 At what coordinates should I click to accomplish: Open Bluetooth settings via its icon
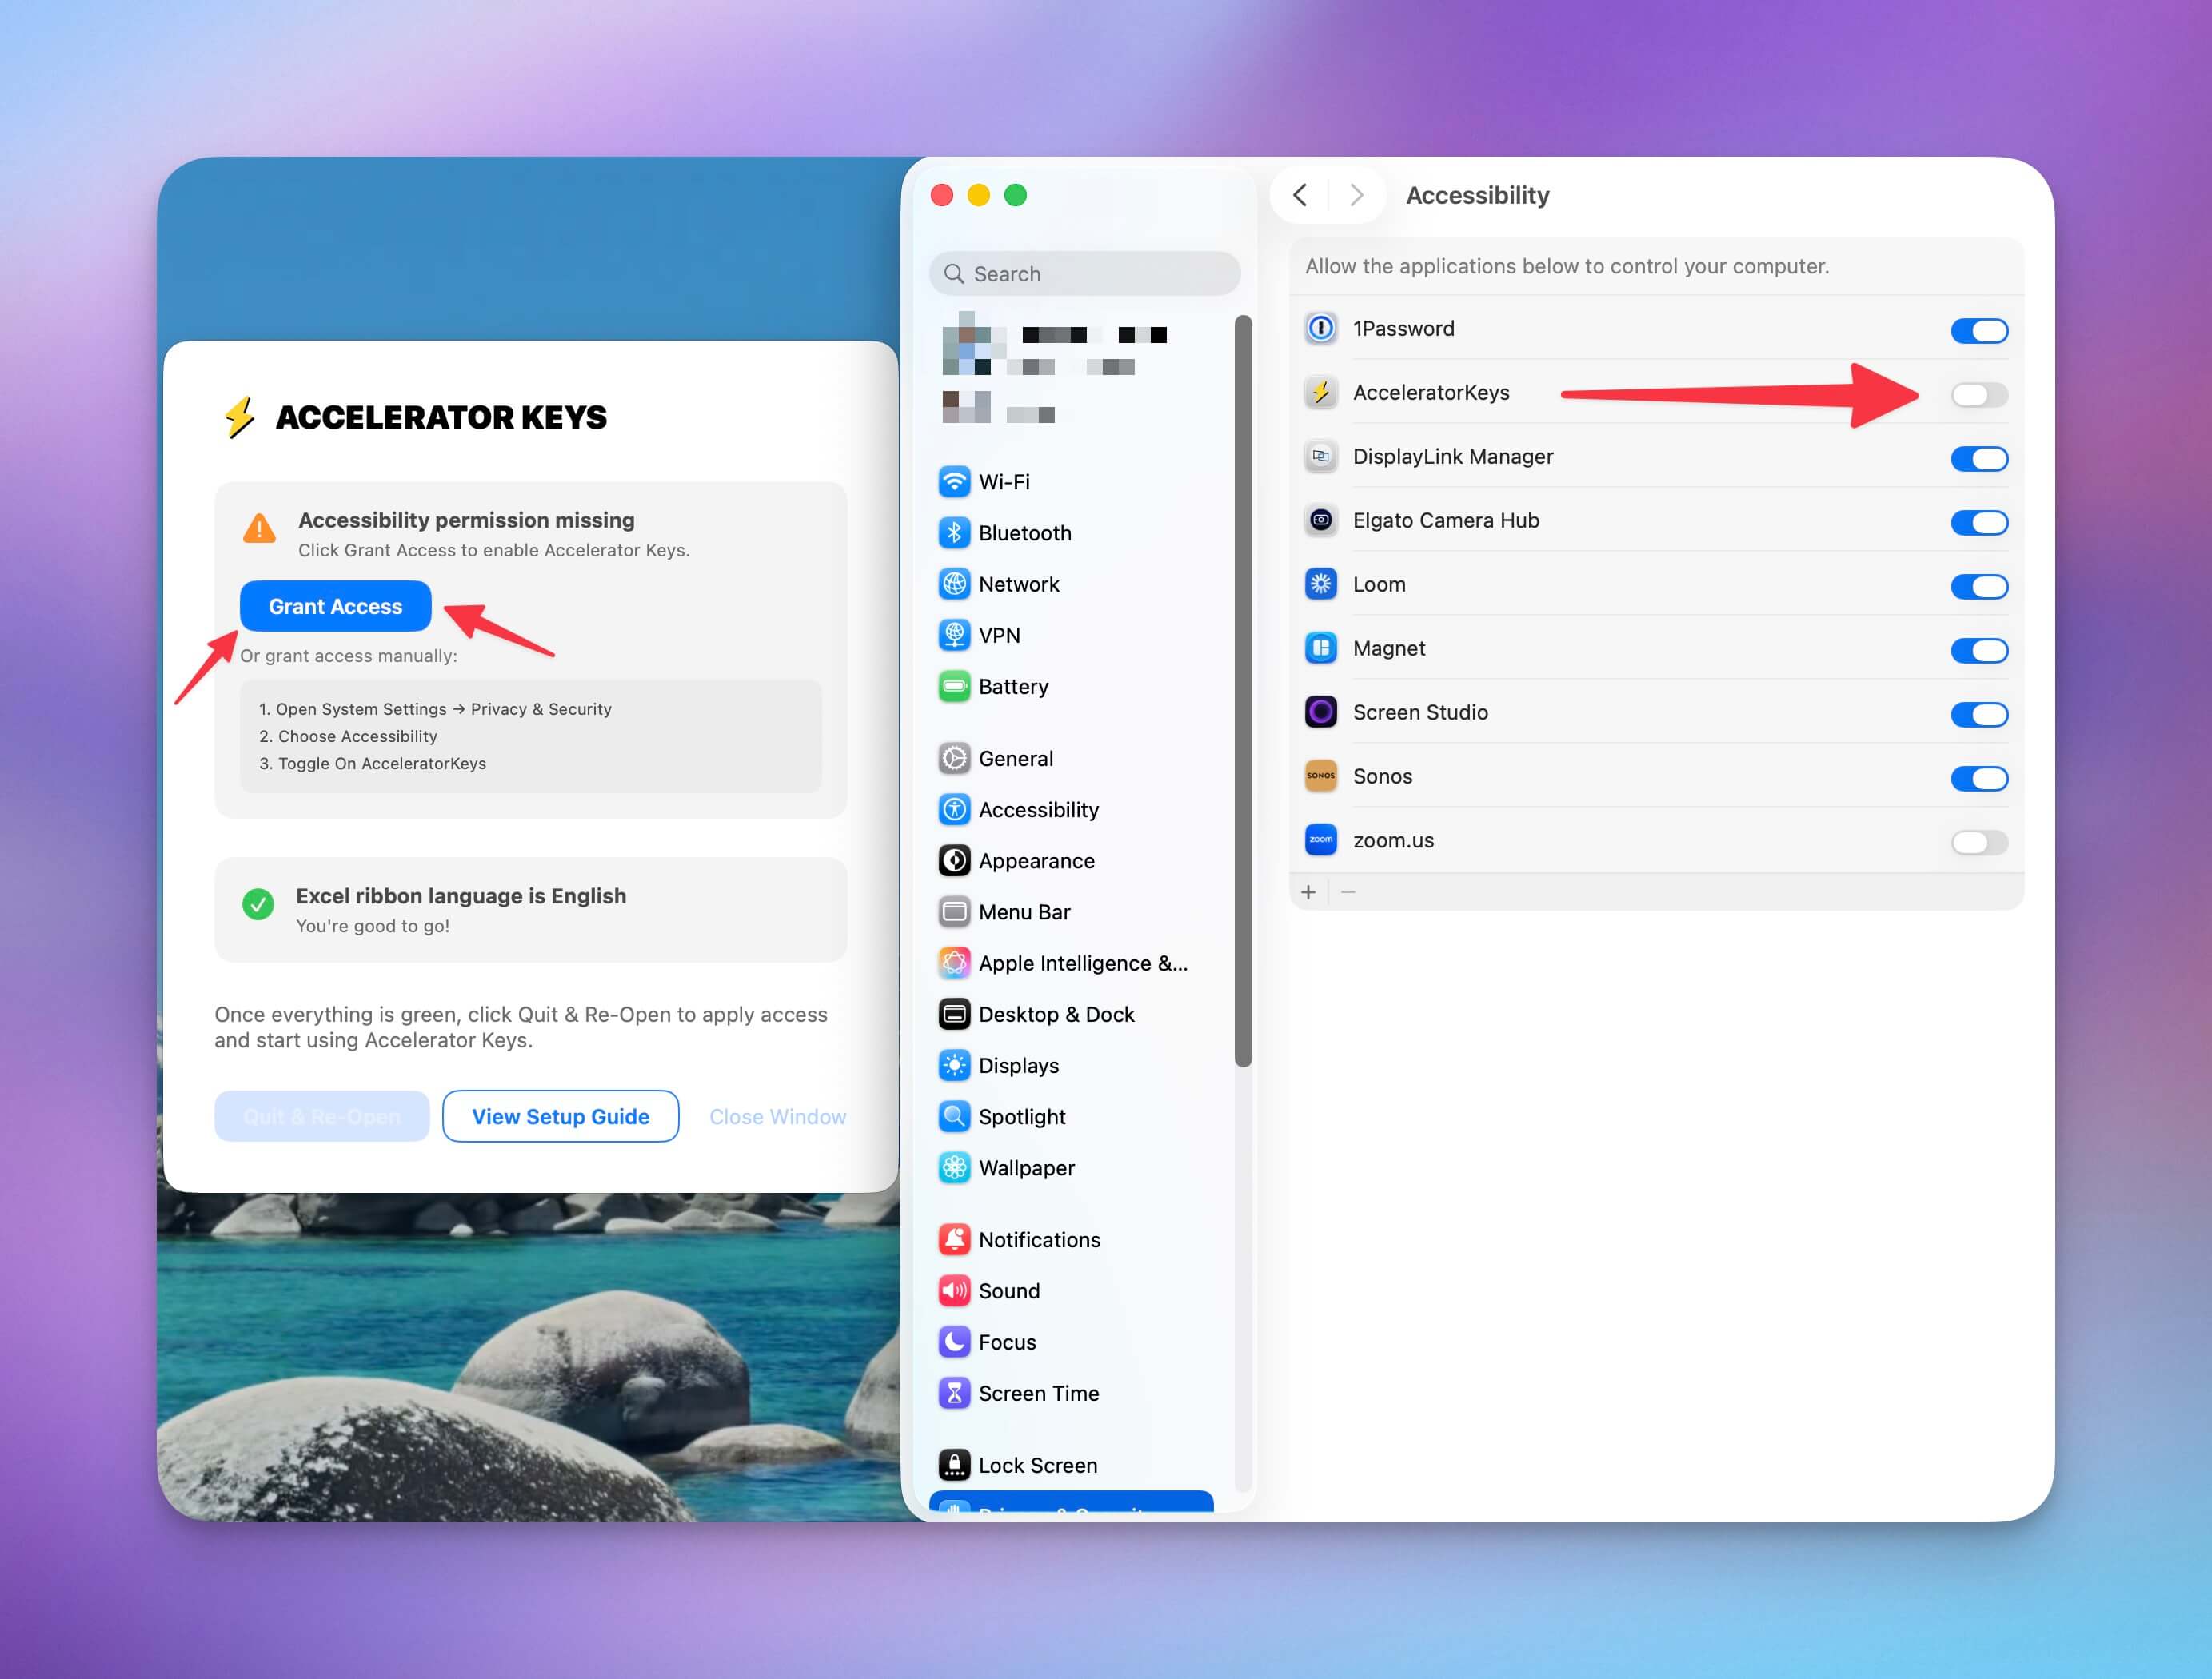(954, 533)
